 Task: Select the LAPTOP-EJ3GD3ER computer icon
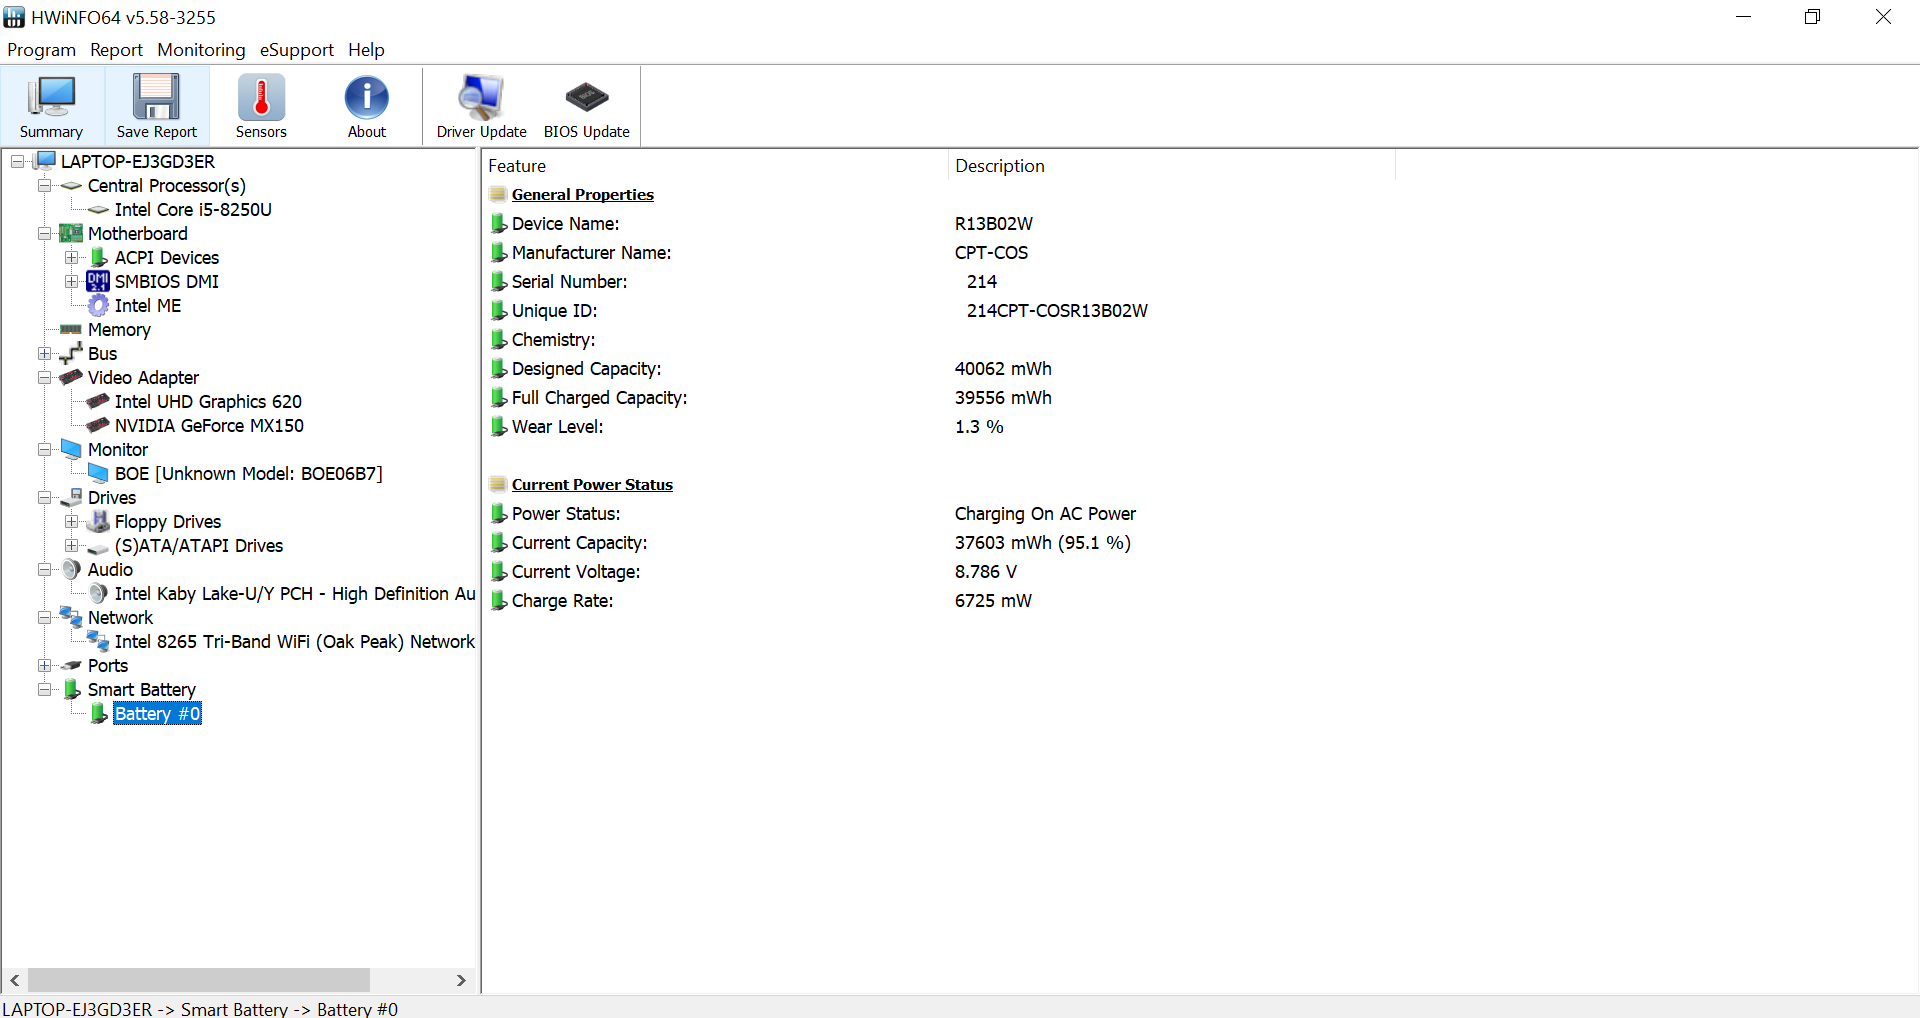pyautogui.click(x=46, y=161)
